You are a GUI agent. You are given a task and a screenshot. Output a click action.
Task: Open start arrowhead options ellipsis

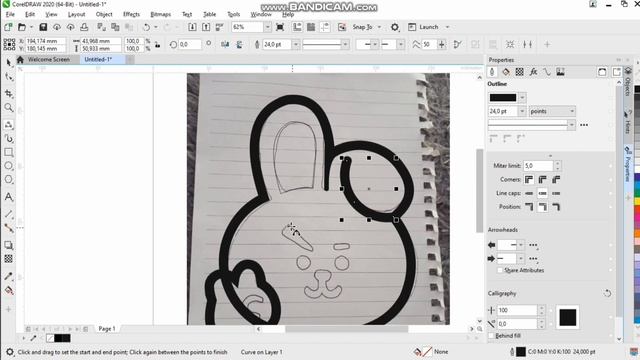(x=533, y=245)
